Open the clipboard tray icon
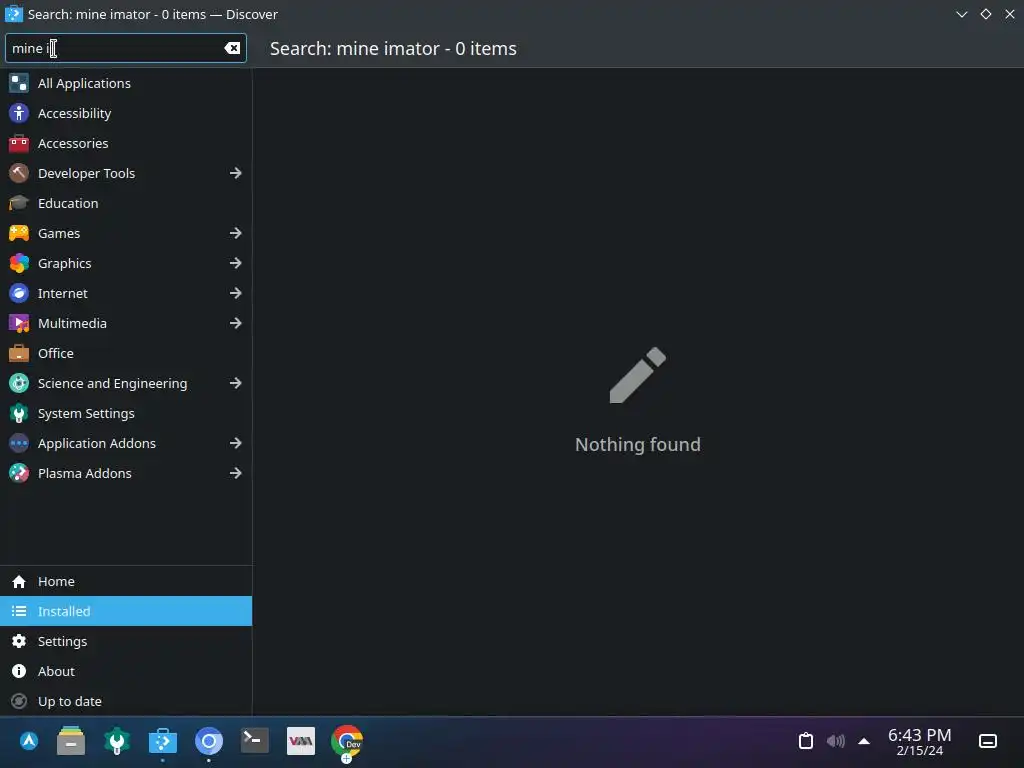This screenshot has height=768, width=1024. pos(806,741)
